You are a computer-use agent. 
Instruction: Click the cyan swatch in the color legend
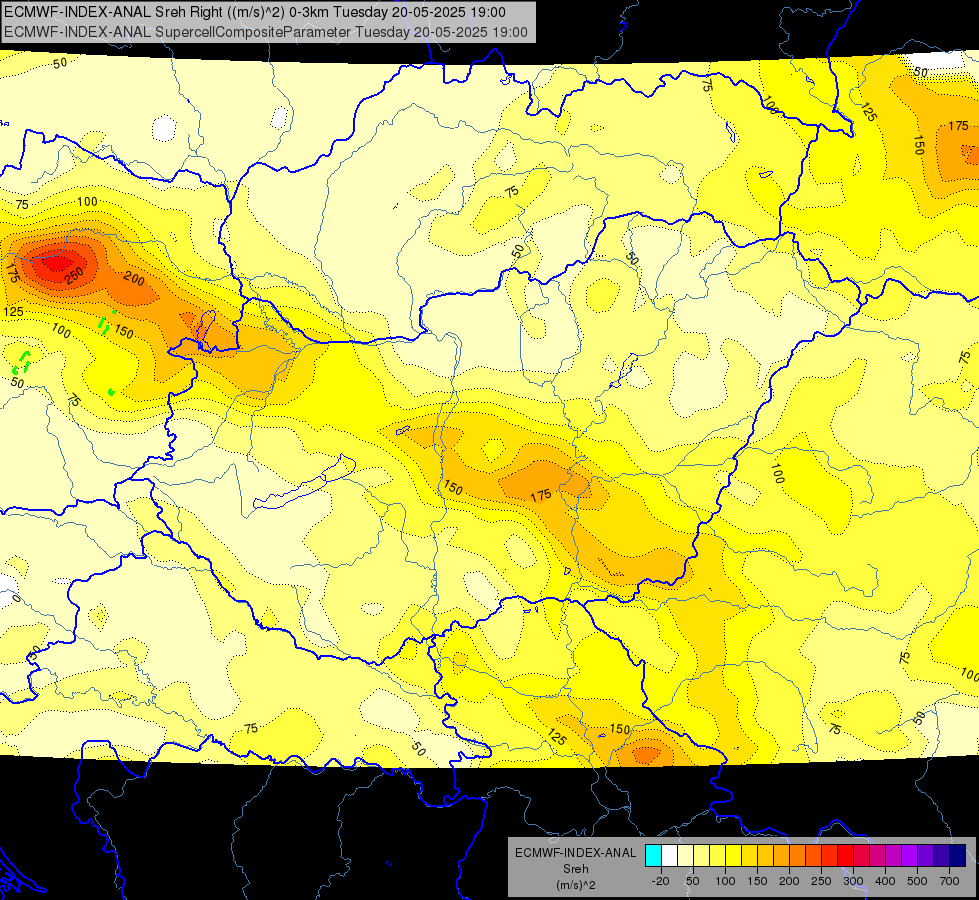pos(653,855)
